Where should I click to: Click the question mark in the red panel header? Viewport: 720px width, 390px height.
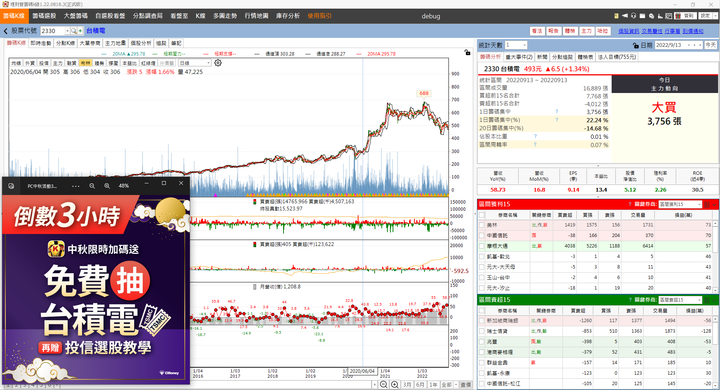coord(630,204)
